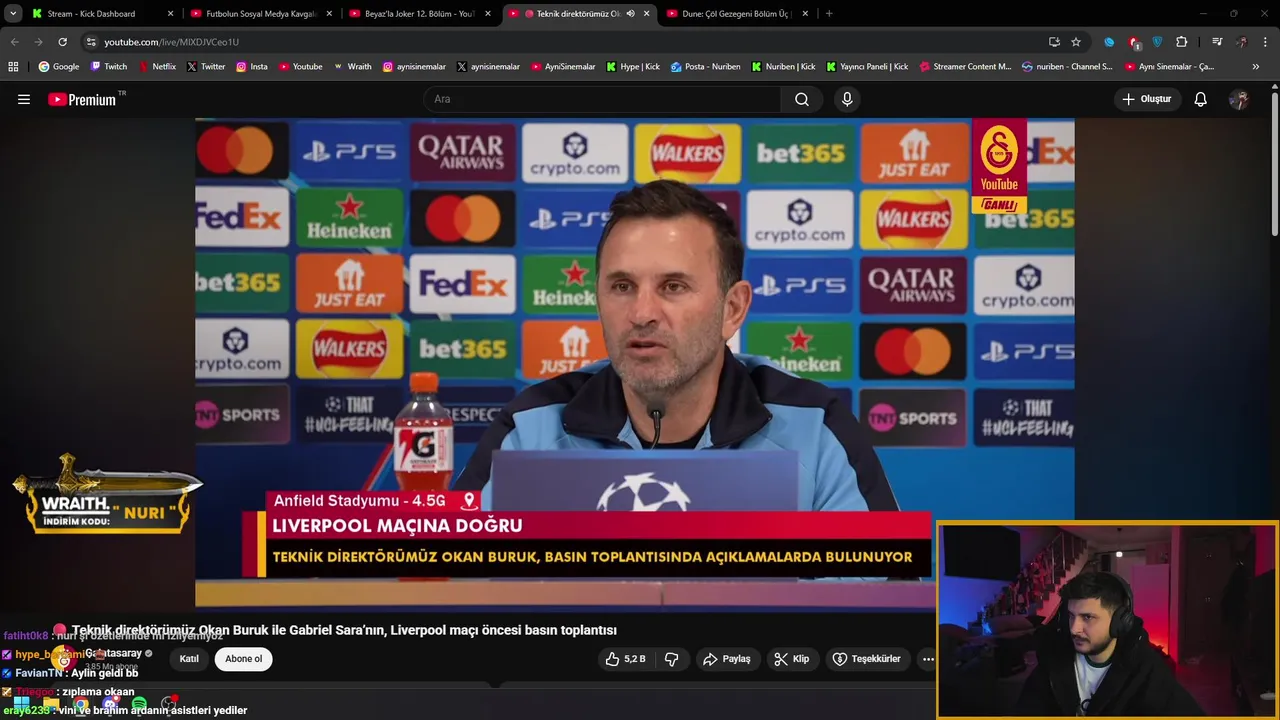
Task: Reload the current page
Action: 62,42
